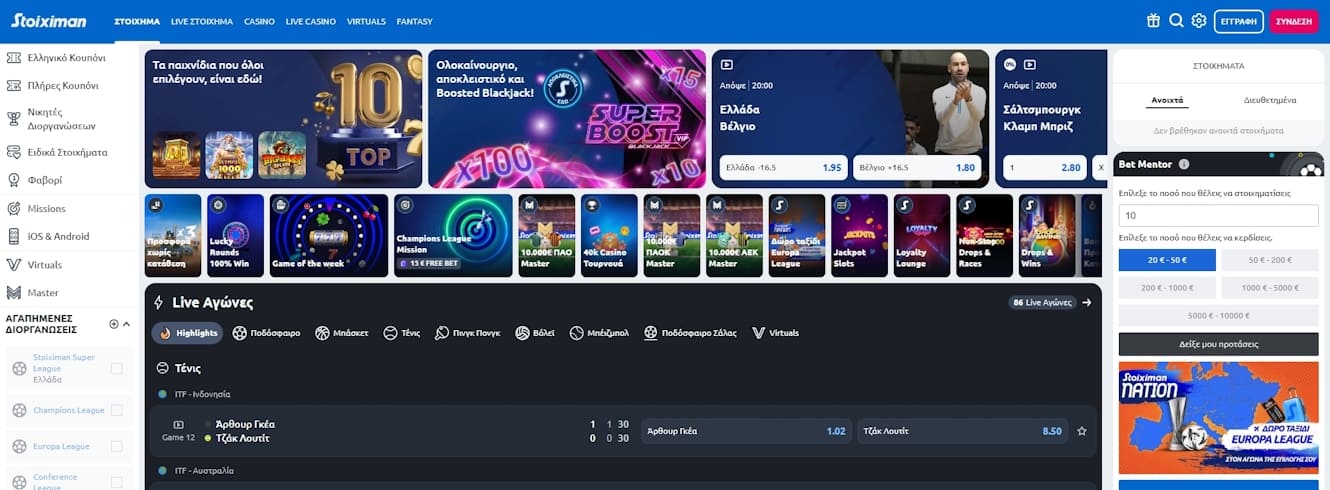Click the Φαβορί sidebar icon

[14, 181]
